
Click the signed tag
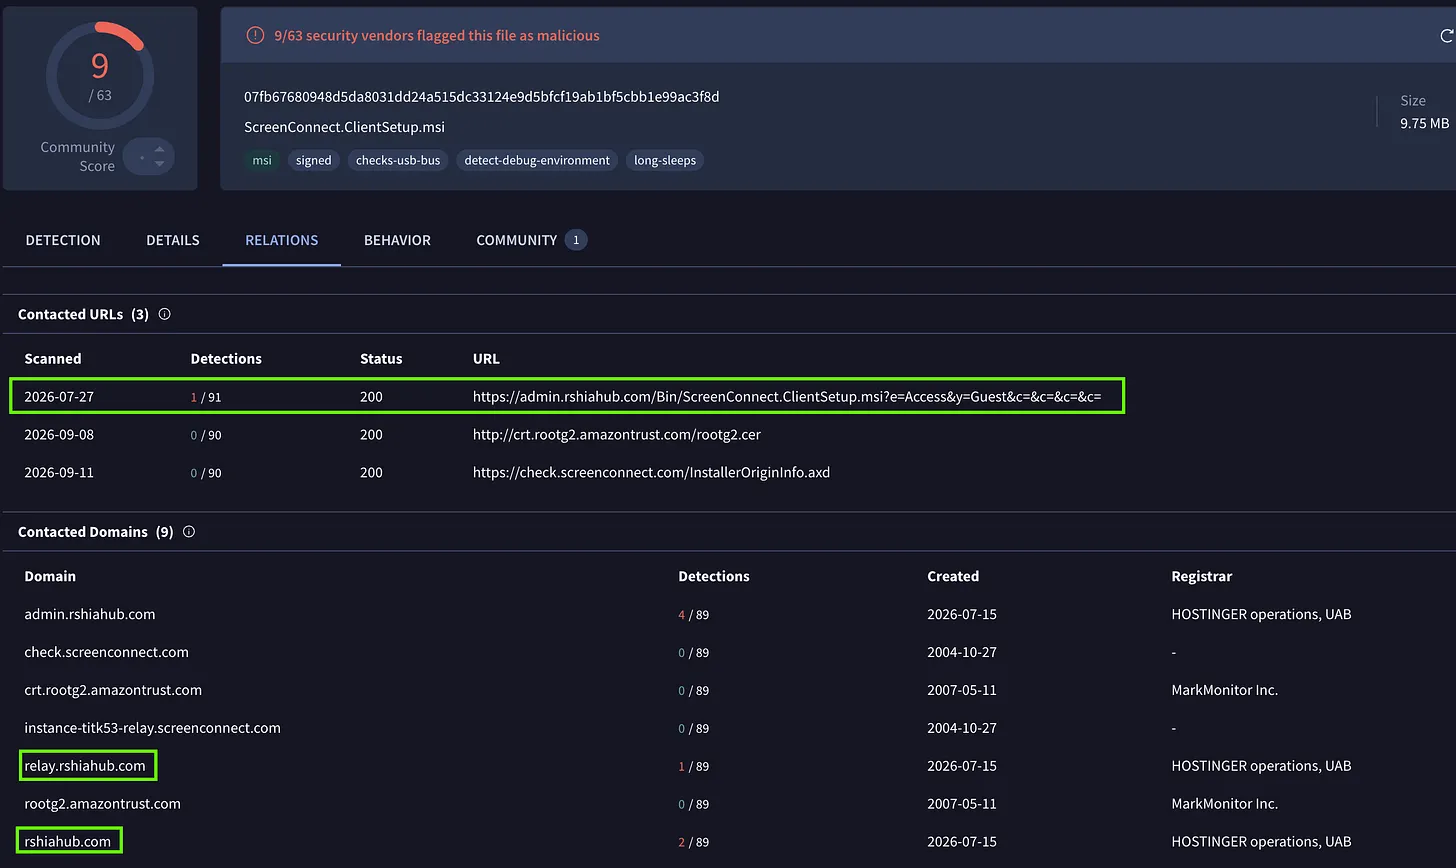pos(313,160)
